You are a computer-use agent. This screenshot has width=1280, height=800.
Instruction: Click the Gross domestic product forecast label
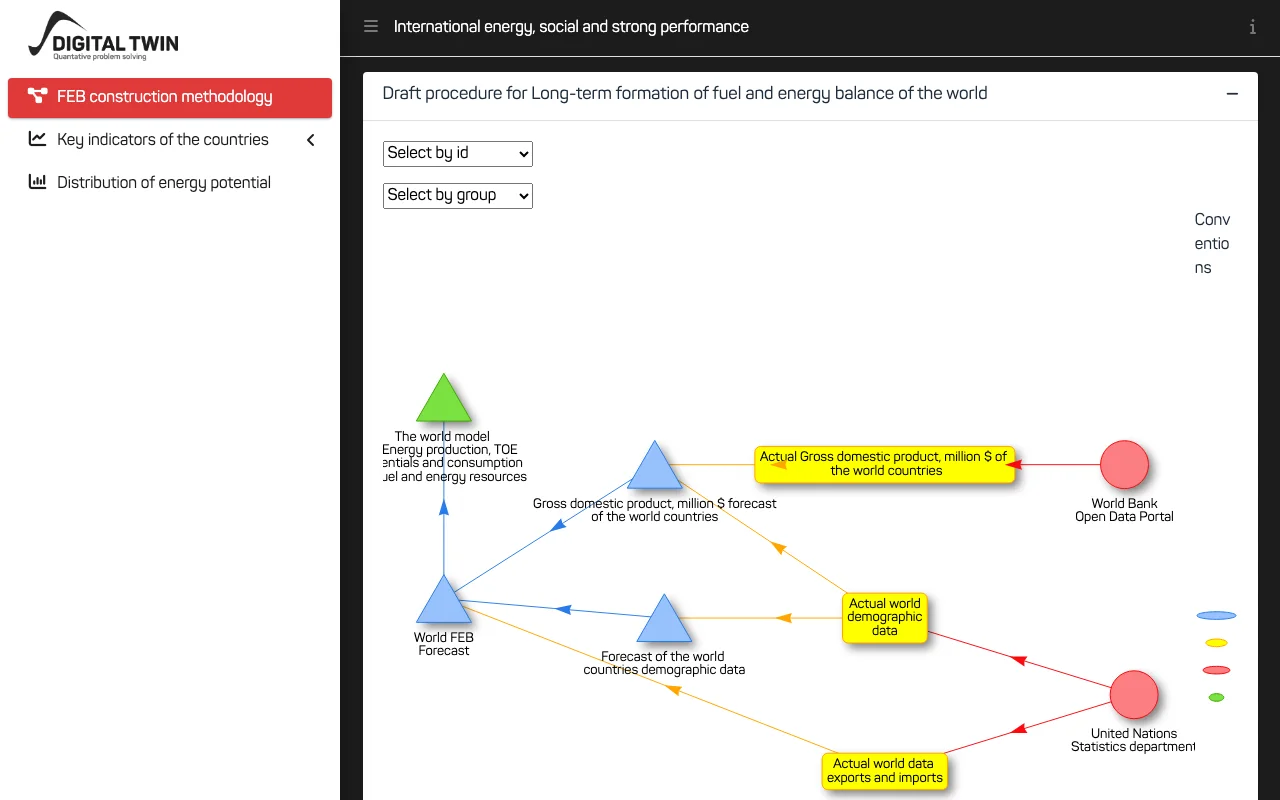[654, 510]
